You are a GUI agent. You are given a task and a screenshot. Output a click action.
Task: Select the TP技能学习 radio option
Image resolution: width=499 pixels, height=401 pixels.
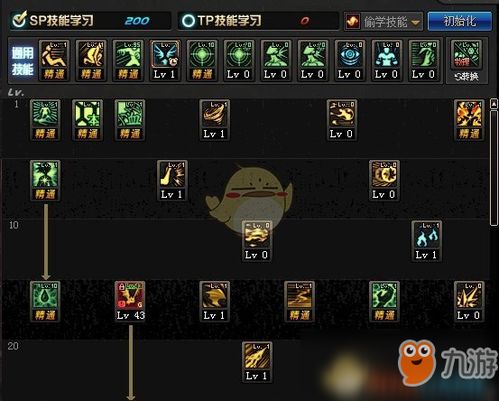188,21
